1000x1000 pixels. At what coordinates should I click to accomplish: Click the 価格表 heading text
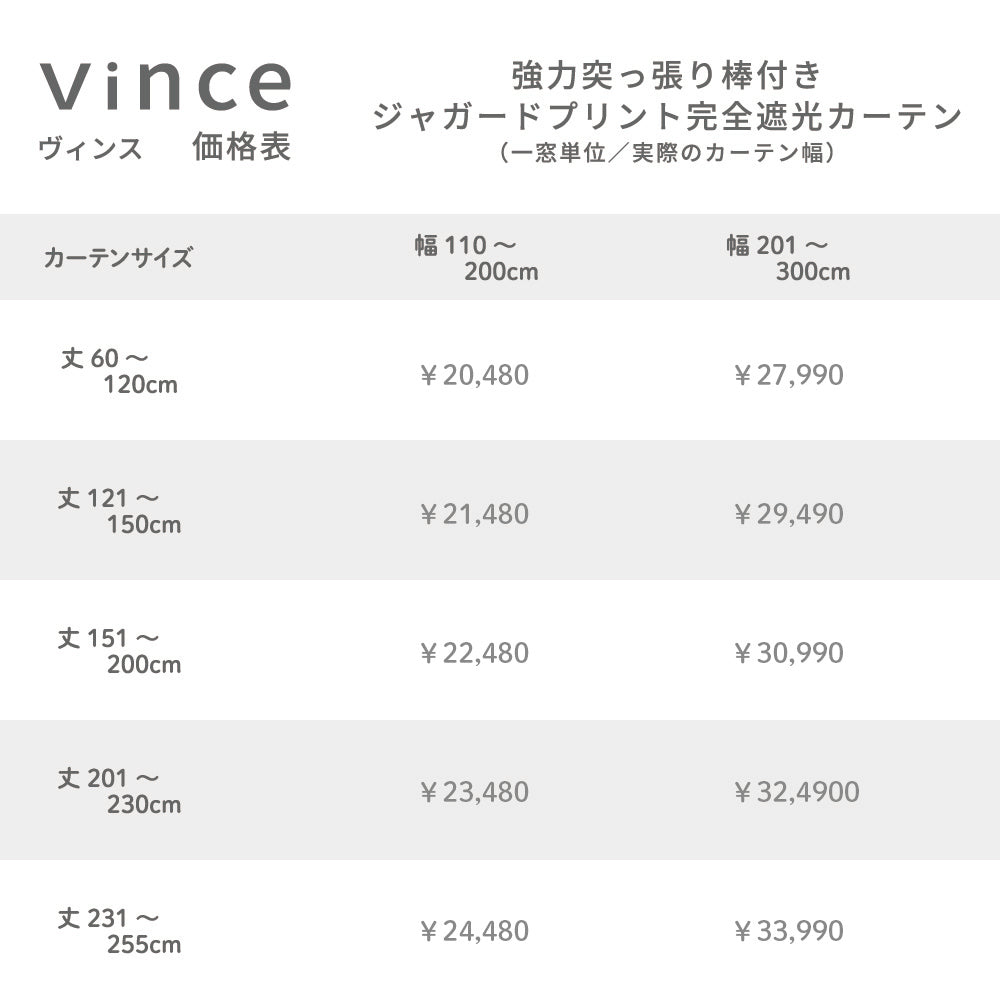point(241,148)
